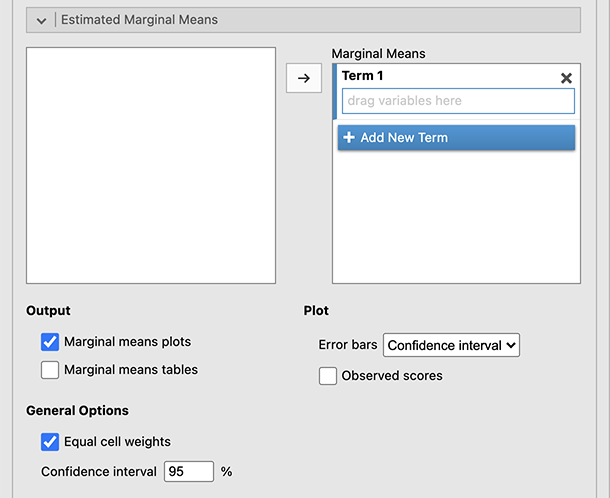The height and width of the screenshot is (498, 610).
Task: Disable the Equal cell weights checkbox
Action: point(50,441)
